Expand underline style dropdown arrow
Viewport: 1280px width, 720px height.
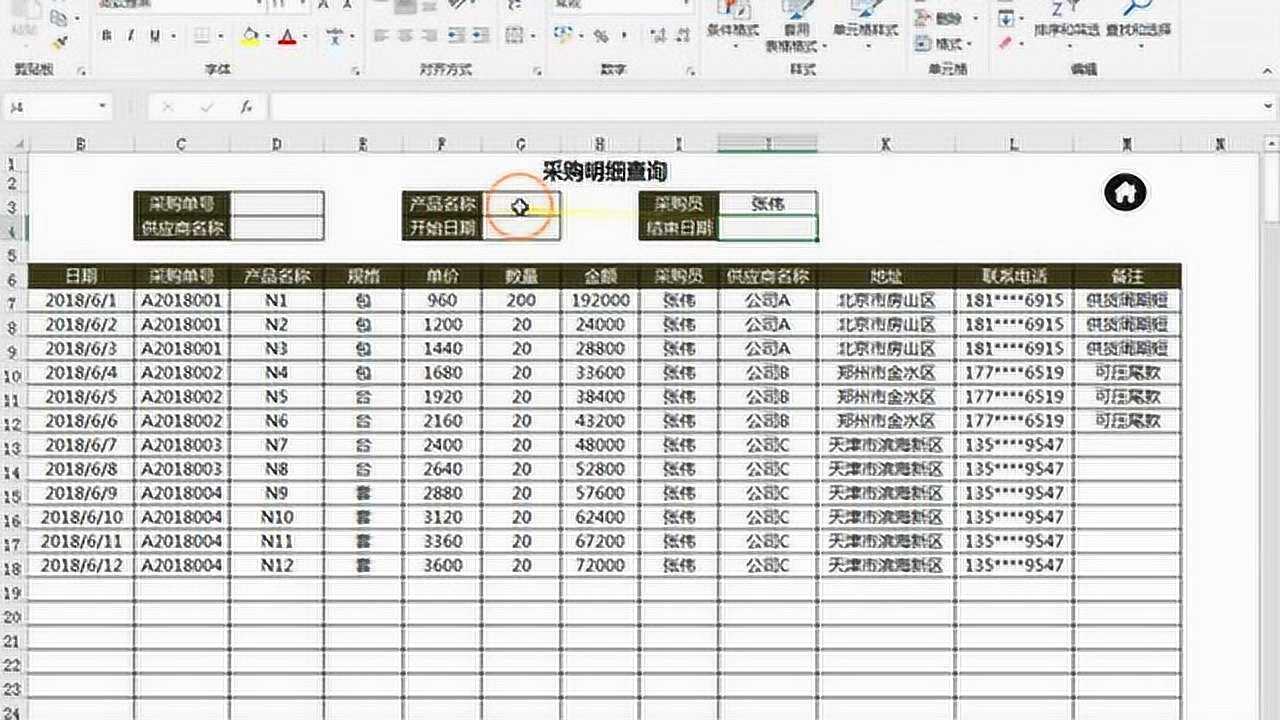pyautogui.click(x=172, y=37)
